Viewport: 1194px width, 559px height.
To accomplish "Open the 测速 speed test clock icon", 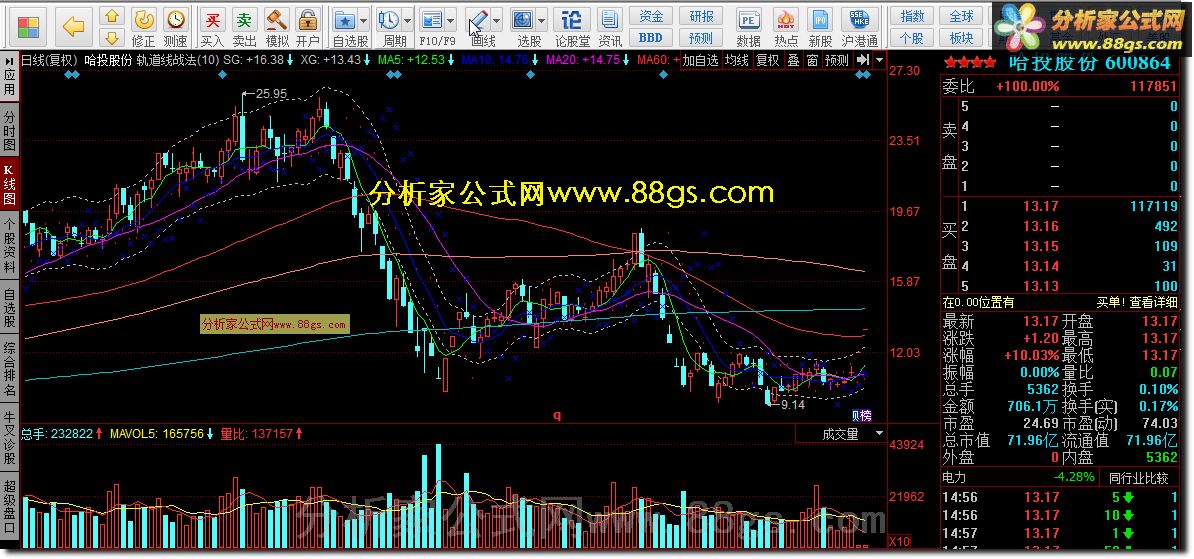I will (176, 27).
